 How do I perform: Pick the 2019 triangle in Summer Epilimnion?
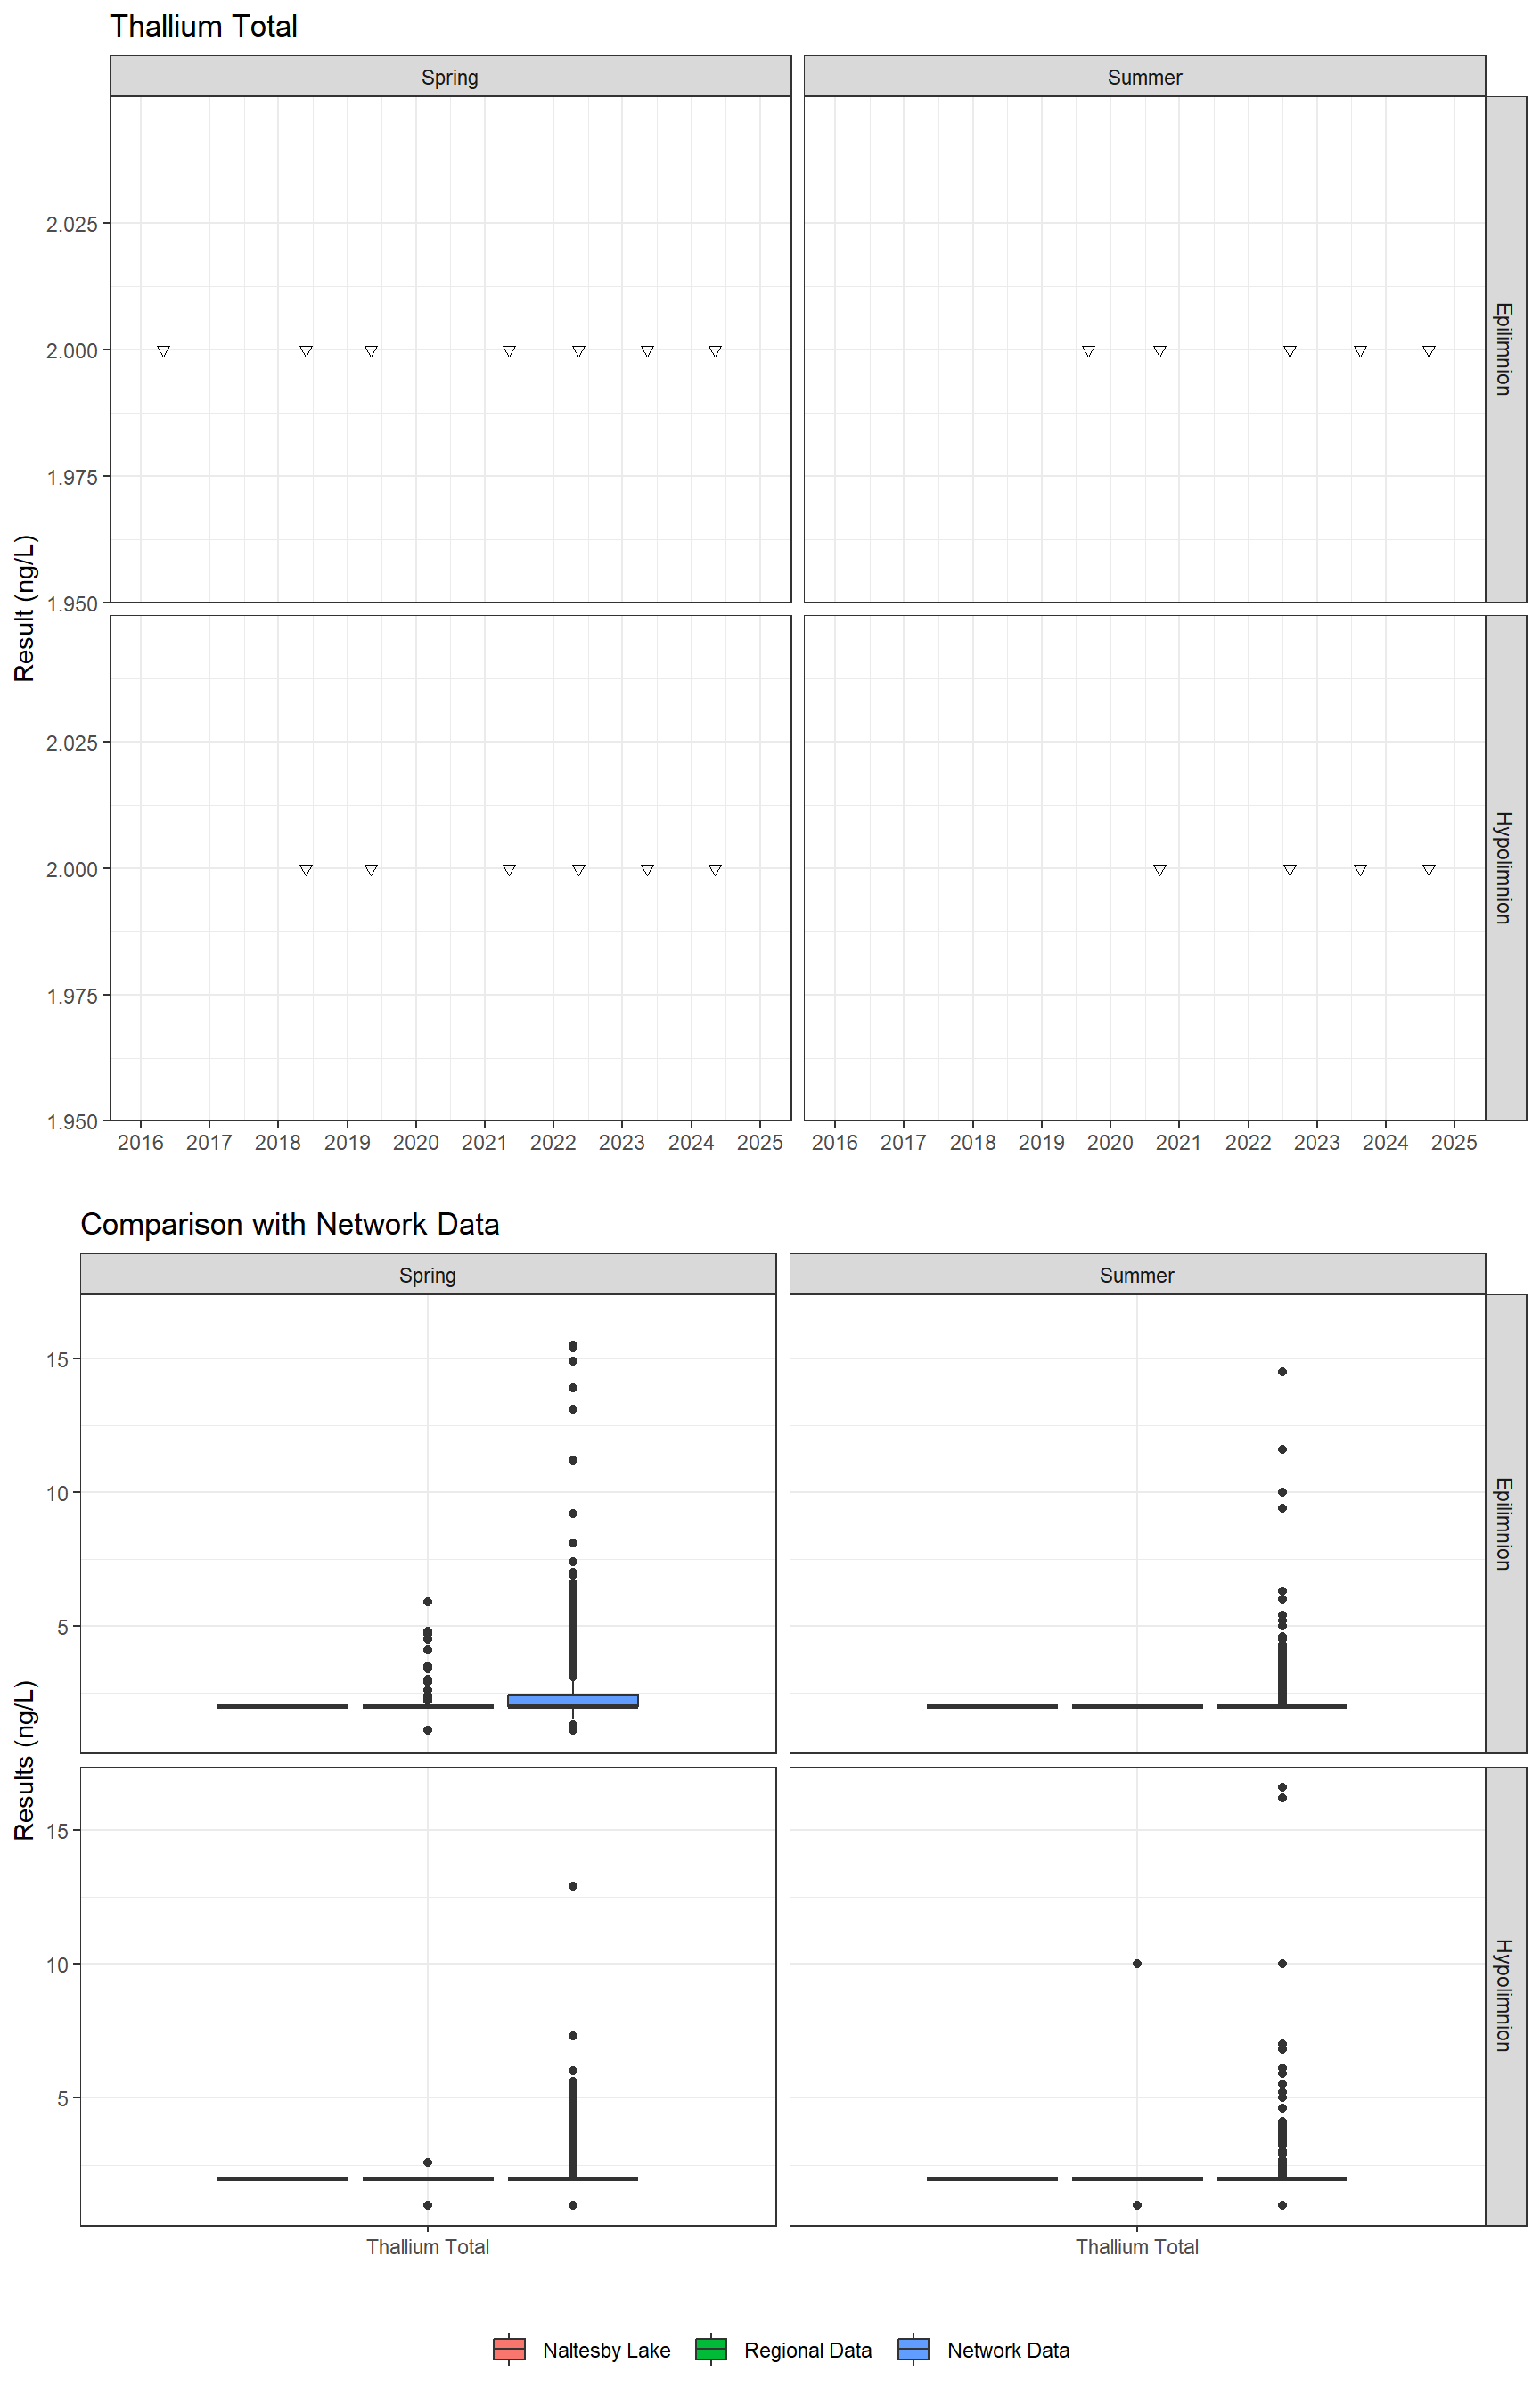pyautogui.click(x=1088, y=351)
